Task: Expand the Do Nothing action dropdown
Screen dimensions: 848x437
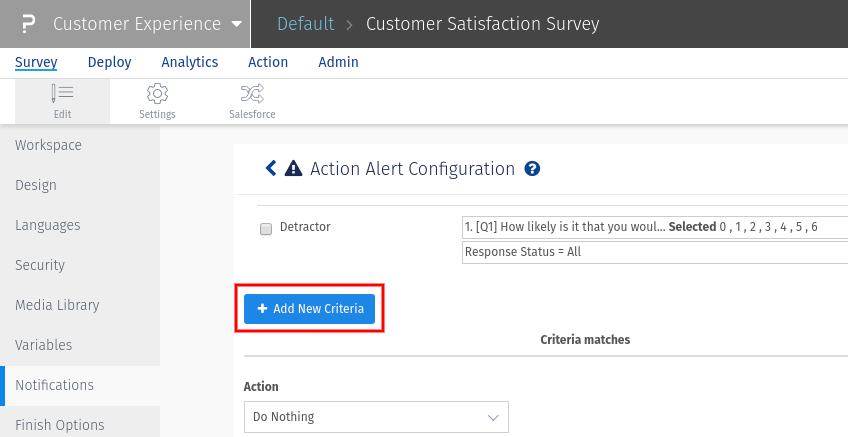Action: pyautogui.click(x=376, y=417)
